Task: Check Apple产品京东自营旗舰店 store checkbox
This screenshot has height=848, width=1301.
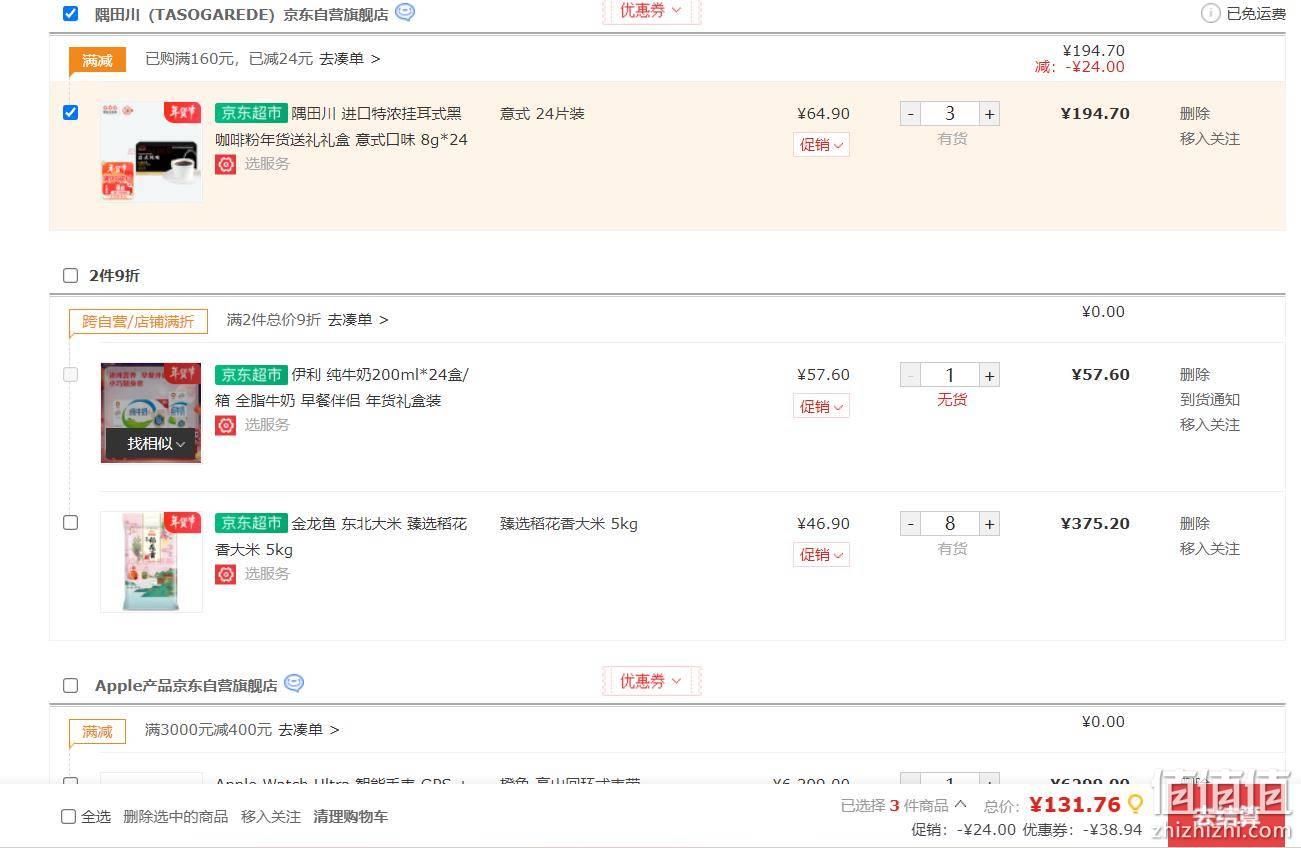Action: [70, 685]
